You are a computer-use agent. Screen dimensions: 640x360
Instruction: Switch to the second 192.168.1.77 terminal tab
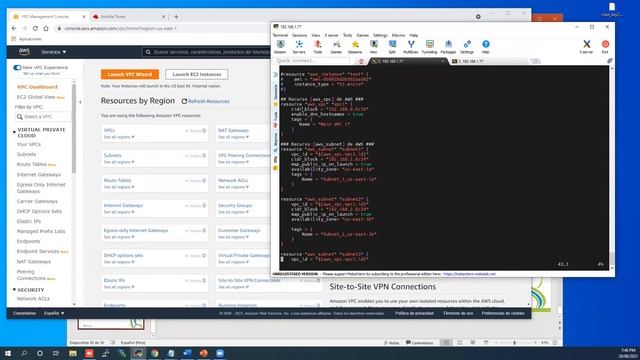pos(488,61)
